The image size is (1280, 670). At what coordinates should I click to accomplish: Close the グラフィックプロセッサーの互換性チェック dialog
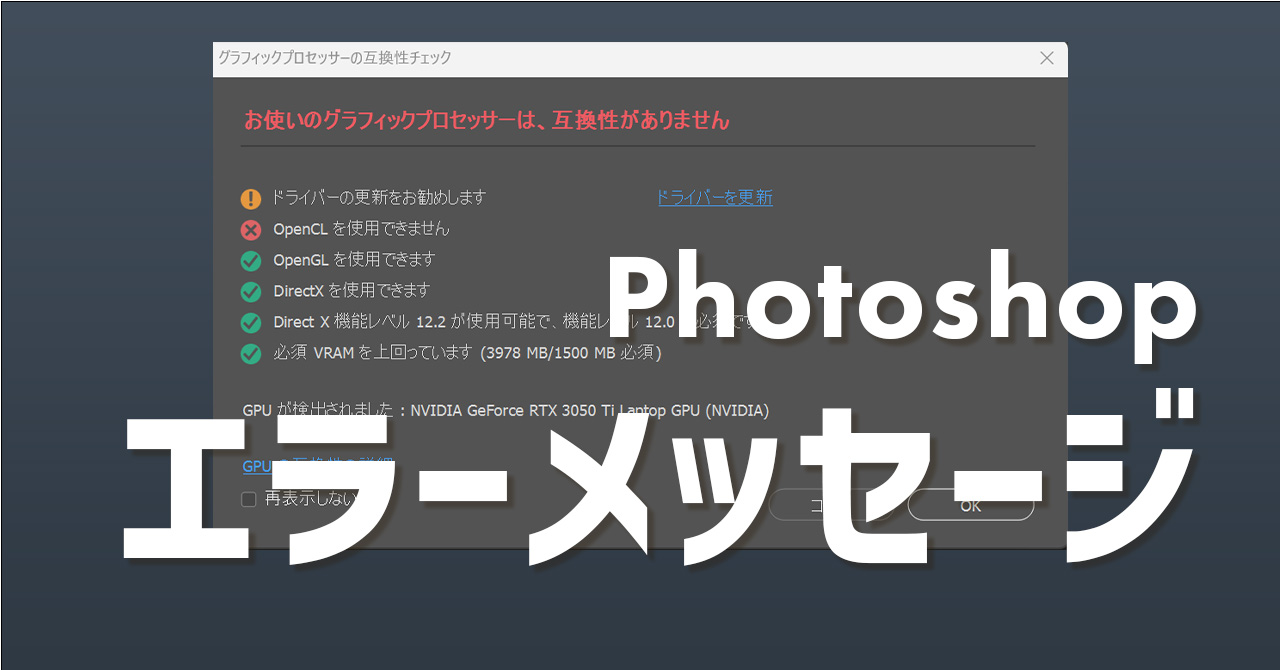[1047, 58]
